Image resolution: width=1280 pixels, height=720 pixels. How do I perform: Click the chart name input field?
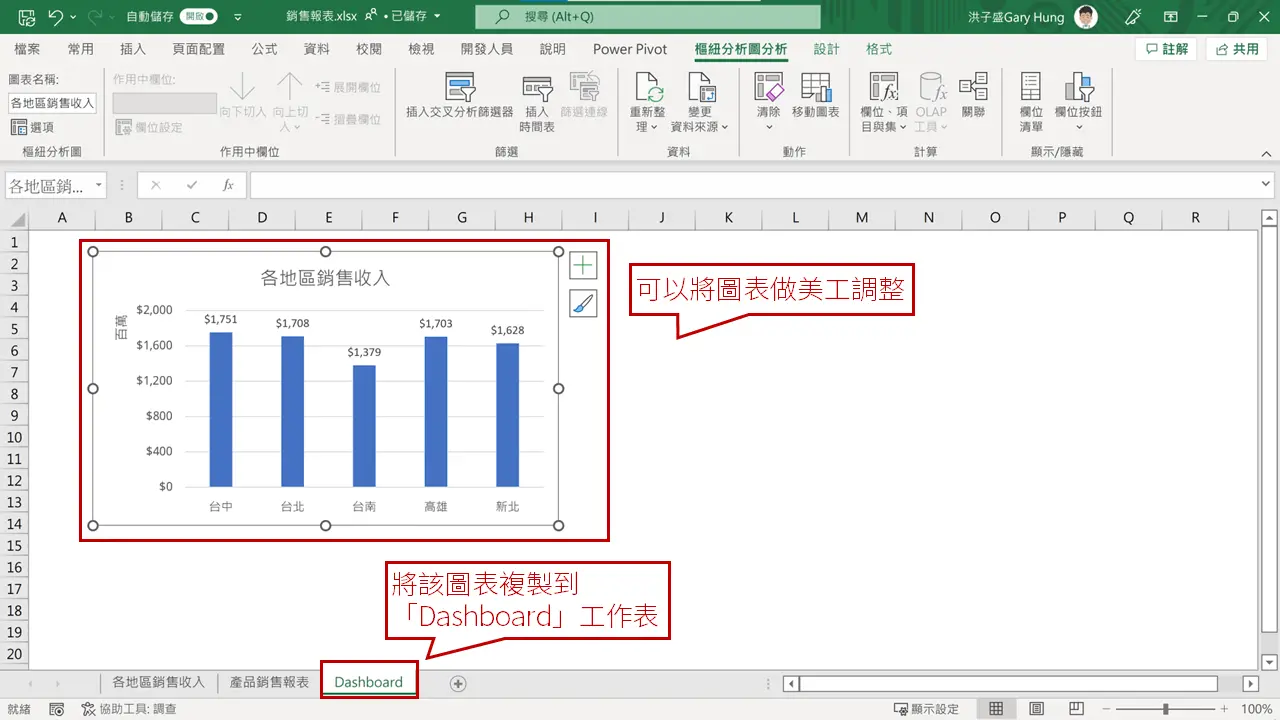tap(52, 102)
